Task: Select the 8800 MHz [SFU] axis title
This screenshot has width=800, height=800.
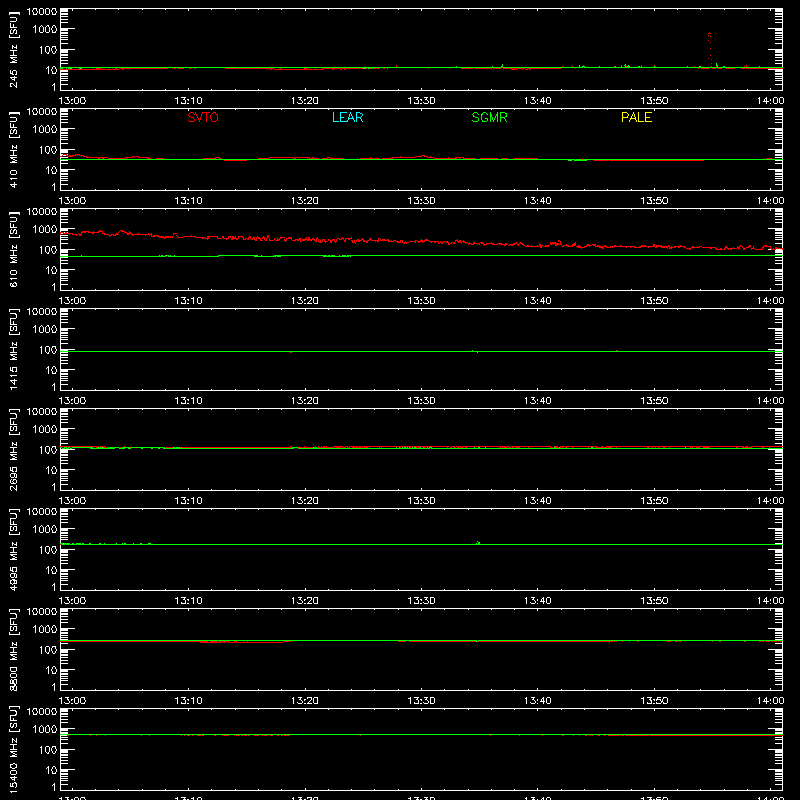Action: point(13,649)
